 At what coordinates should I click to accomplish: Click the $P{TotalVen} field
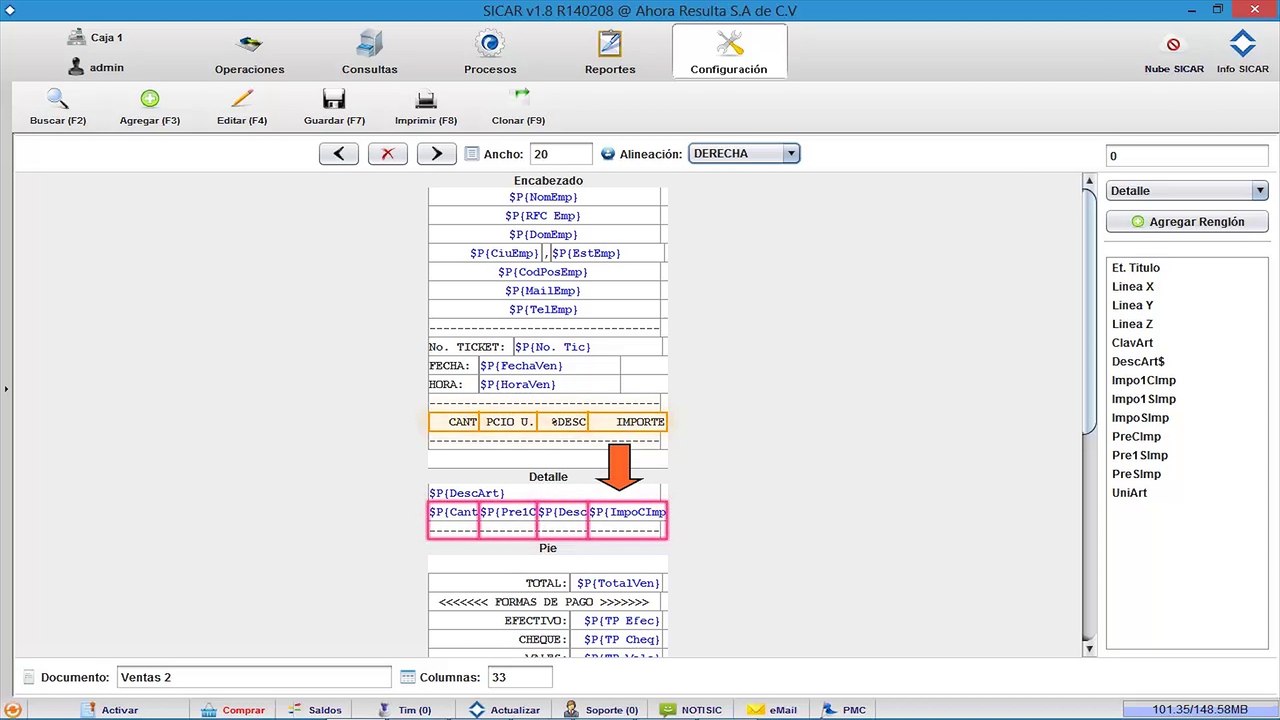[617, 583]
